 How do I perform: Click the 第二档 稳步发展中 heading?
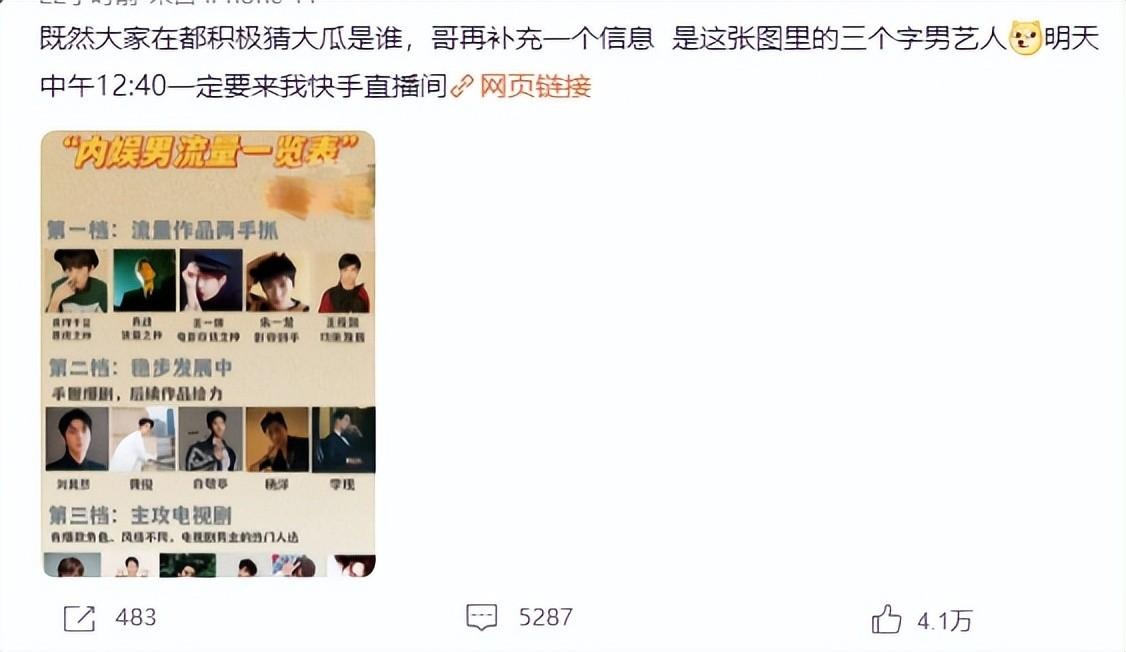140,368
